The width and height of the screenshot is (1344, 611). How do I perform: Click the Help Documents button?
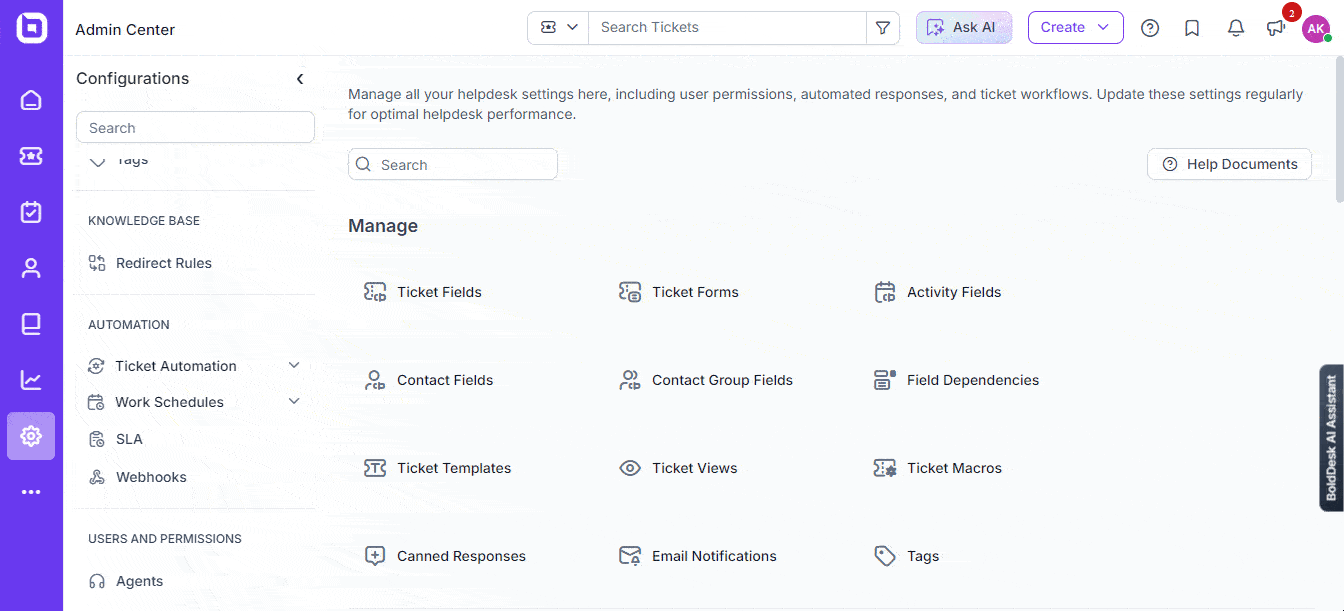pyautogui.click(x=1229, y=164)
